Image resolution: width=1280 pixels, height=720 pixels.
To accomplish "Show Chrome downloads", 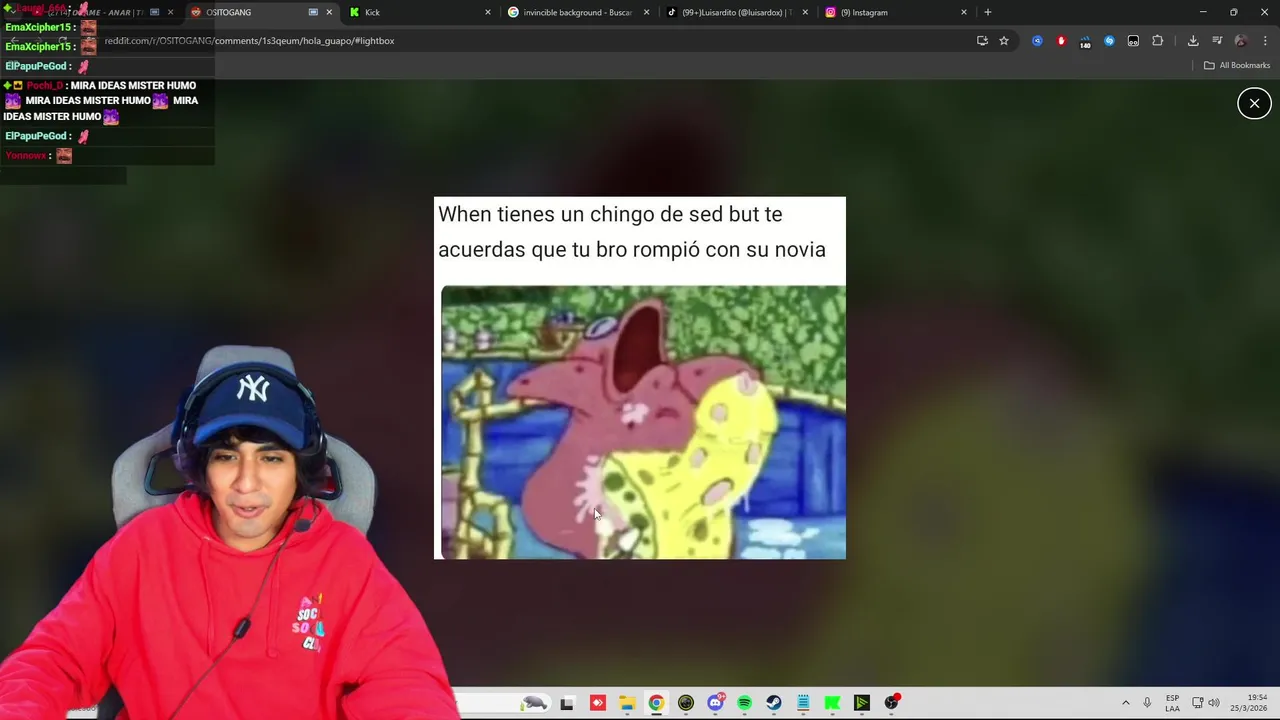I will click(1193, 41).
